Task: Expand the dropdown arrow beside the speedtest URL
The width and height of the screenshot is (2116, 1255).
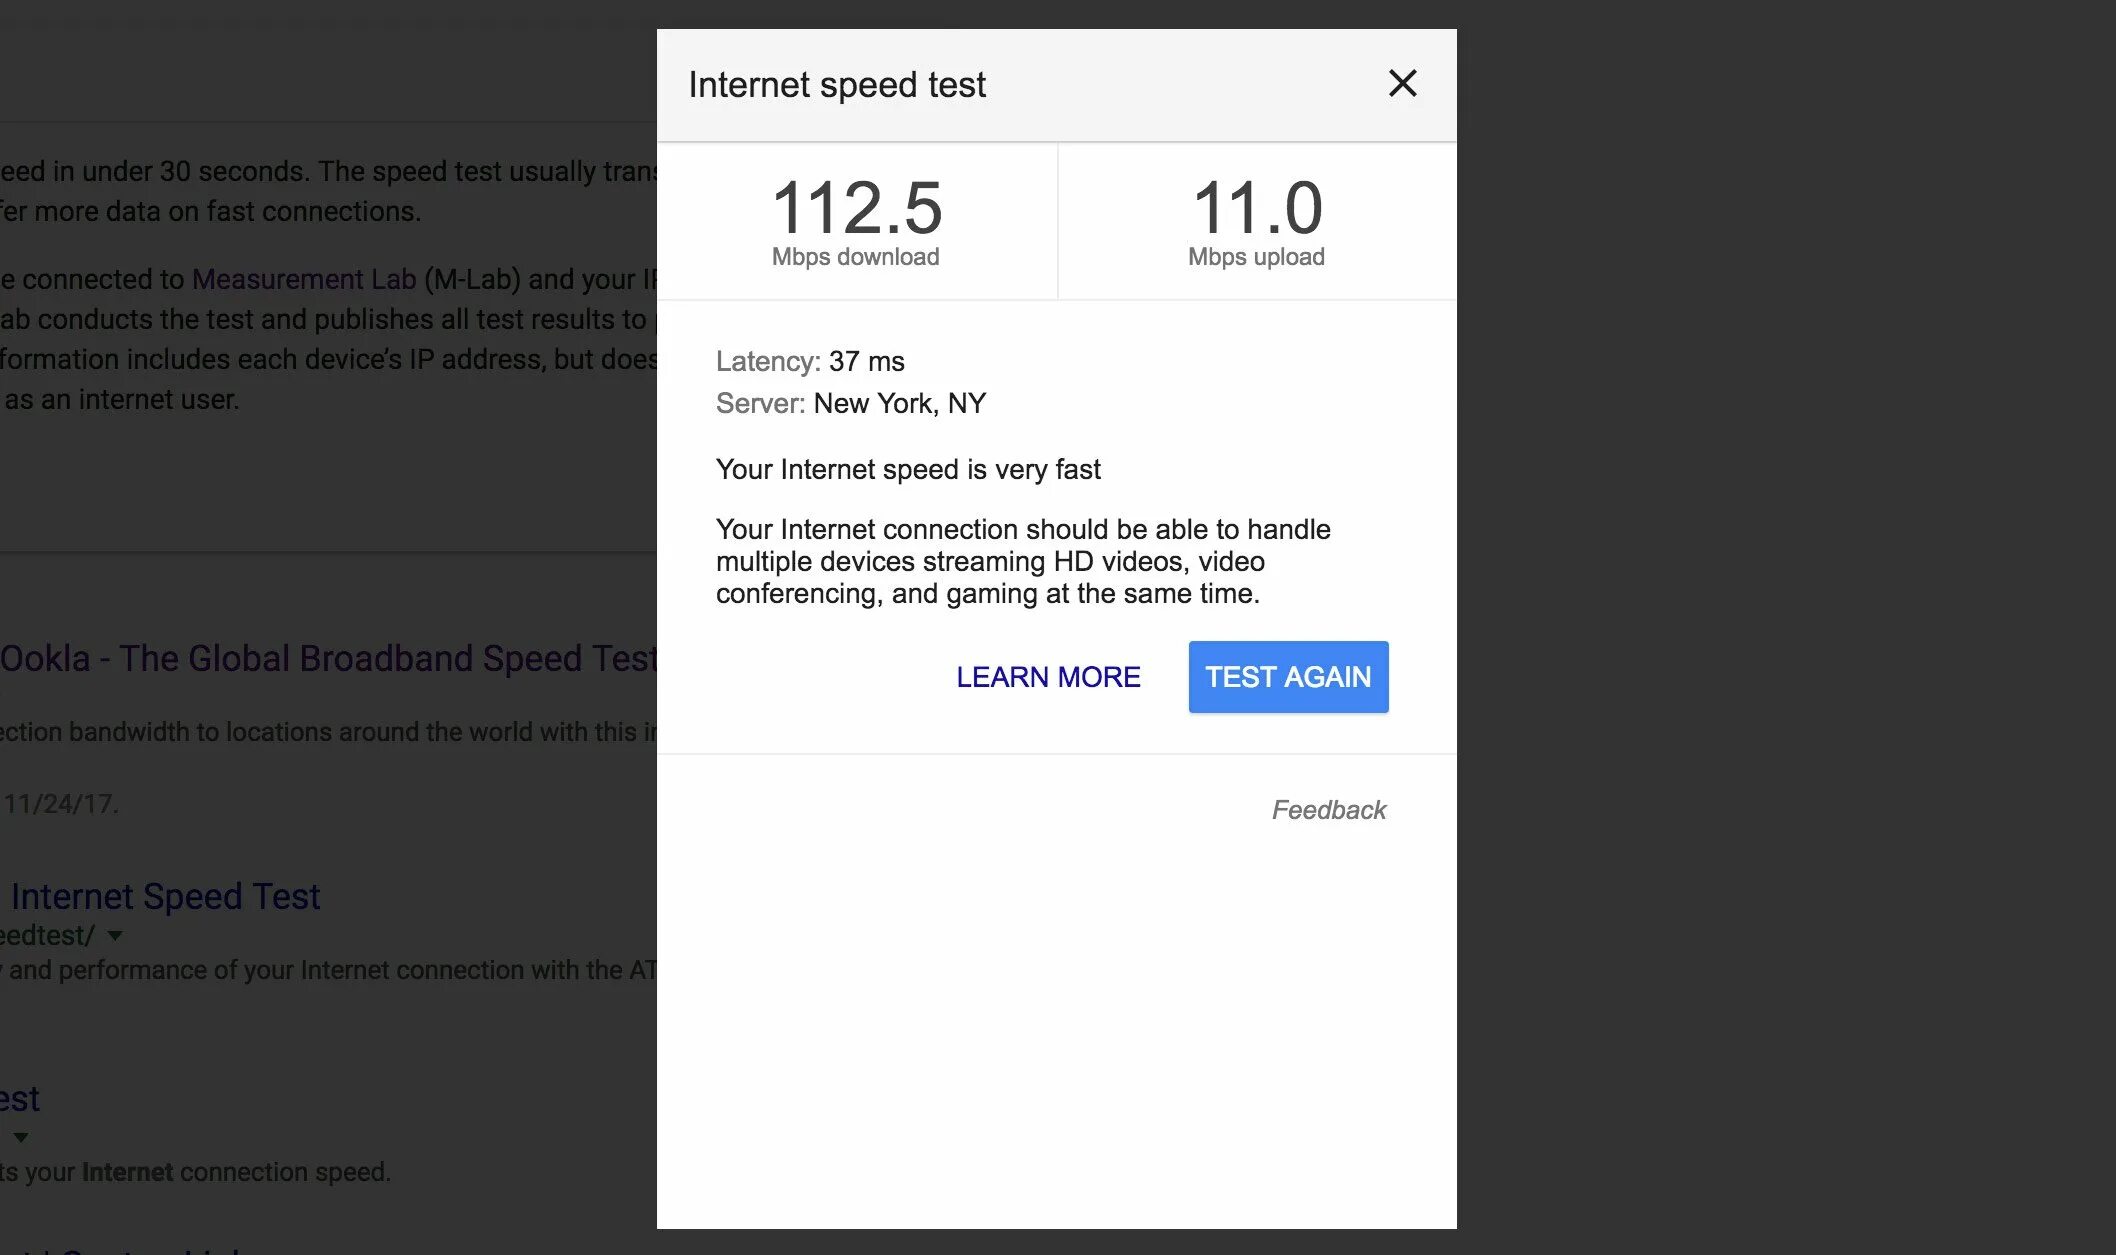Action: (115, 936)
